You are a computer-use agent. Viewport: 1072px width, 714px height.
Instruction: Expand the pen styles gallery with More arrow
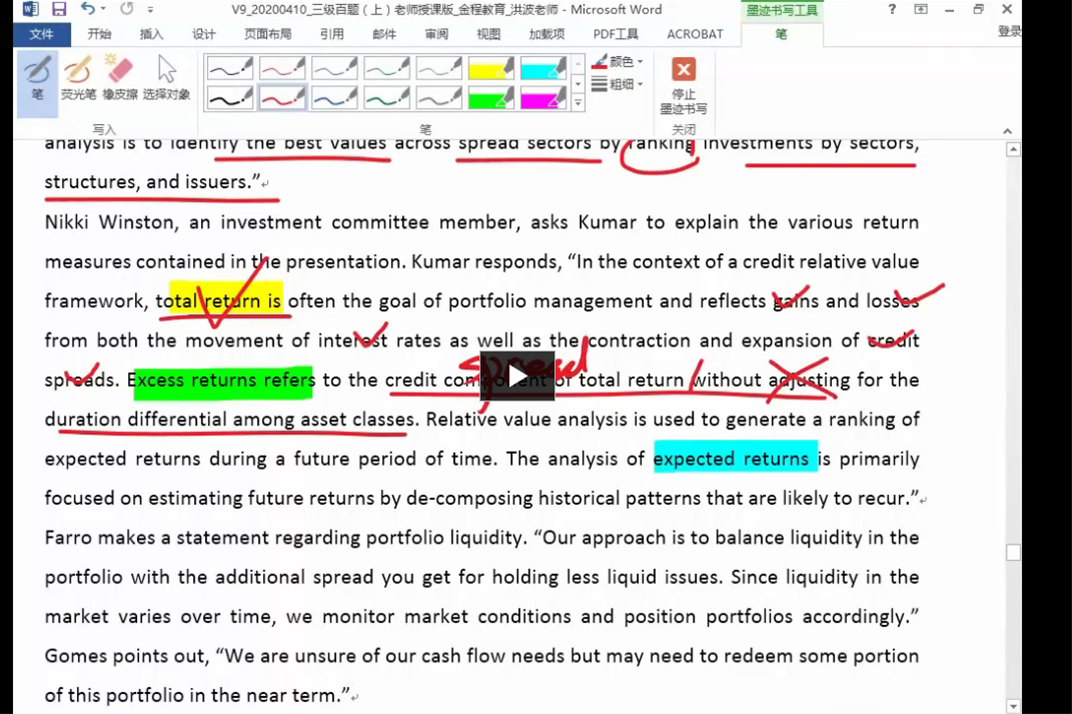click(x=578, y=102)
